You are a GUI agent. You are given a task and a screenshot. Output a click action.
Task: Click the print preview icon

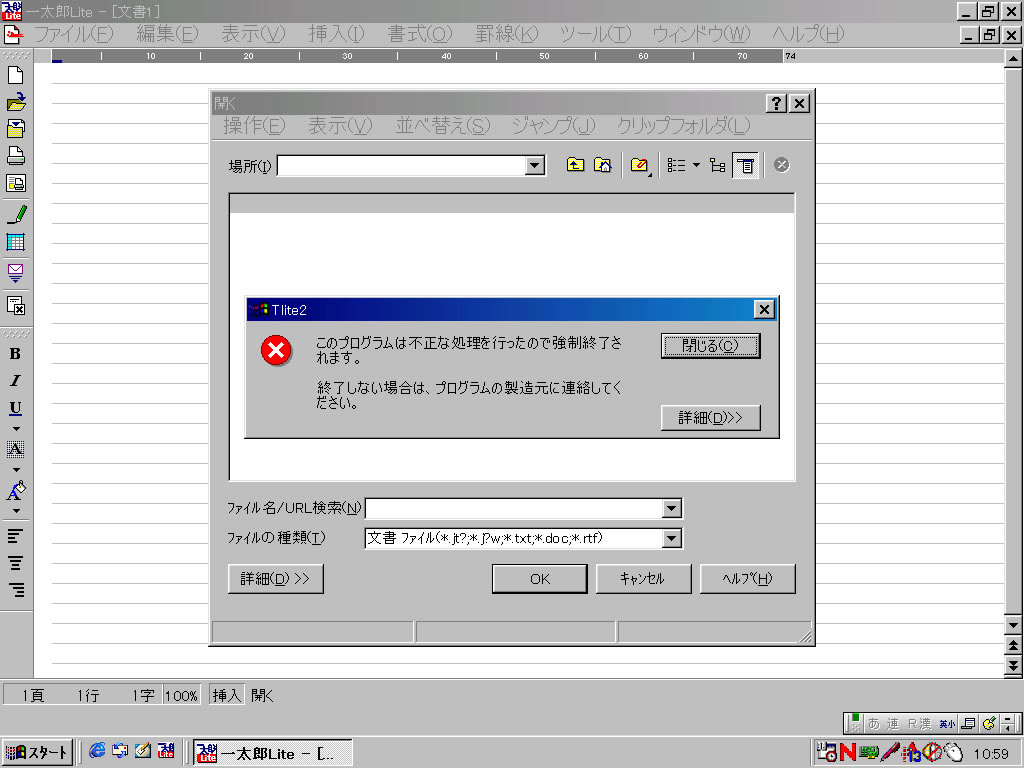pos(16,183)
